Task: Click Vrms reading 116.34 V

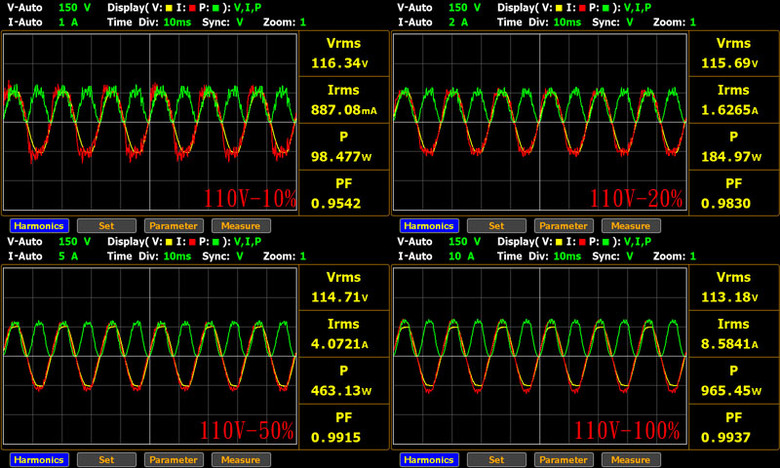Action: (x=340, y=63)
